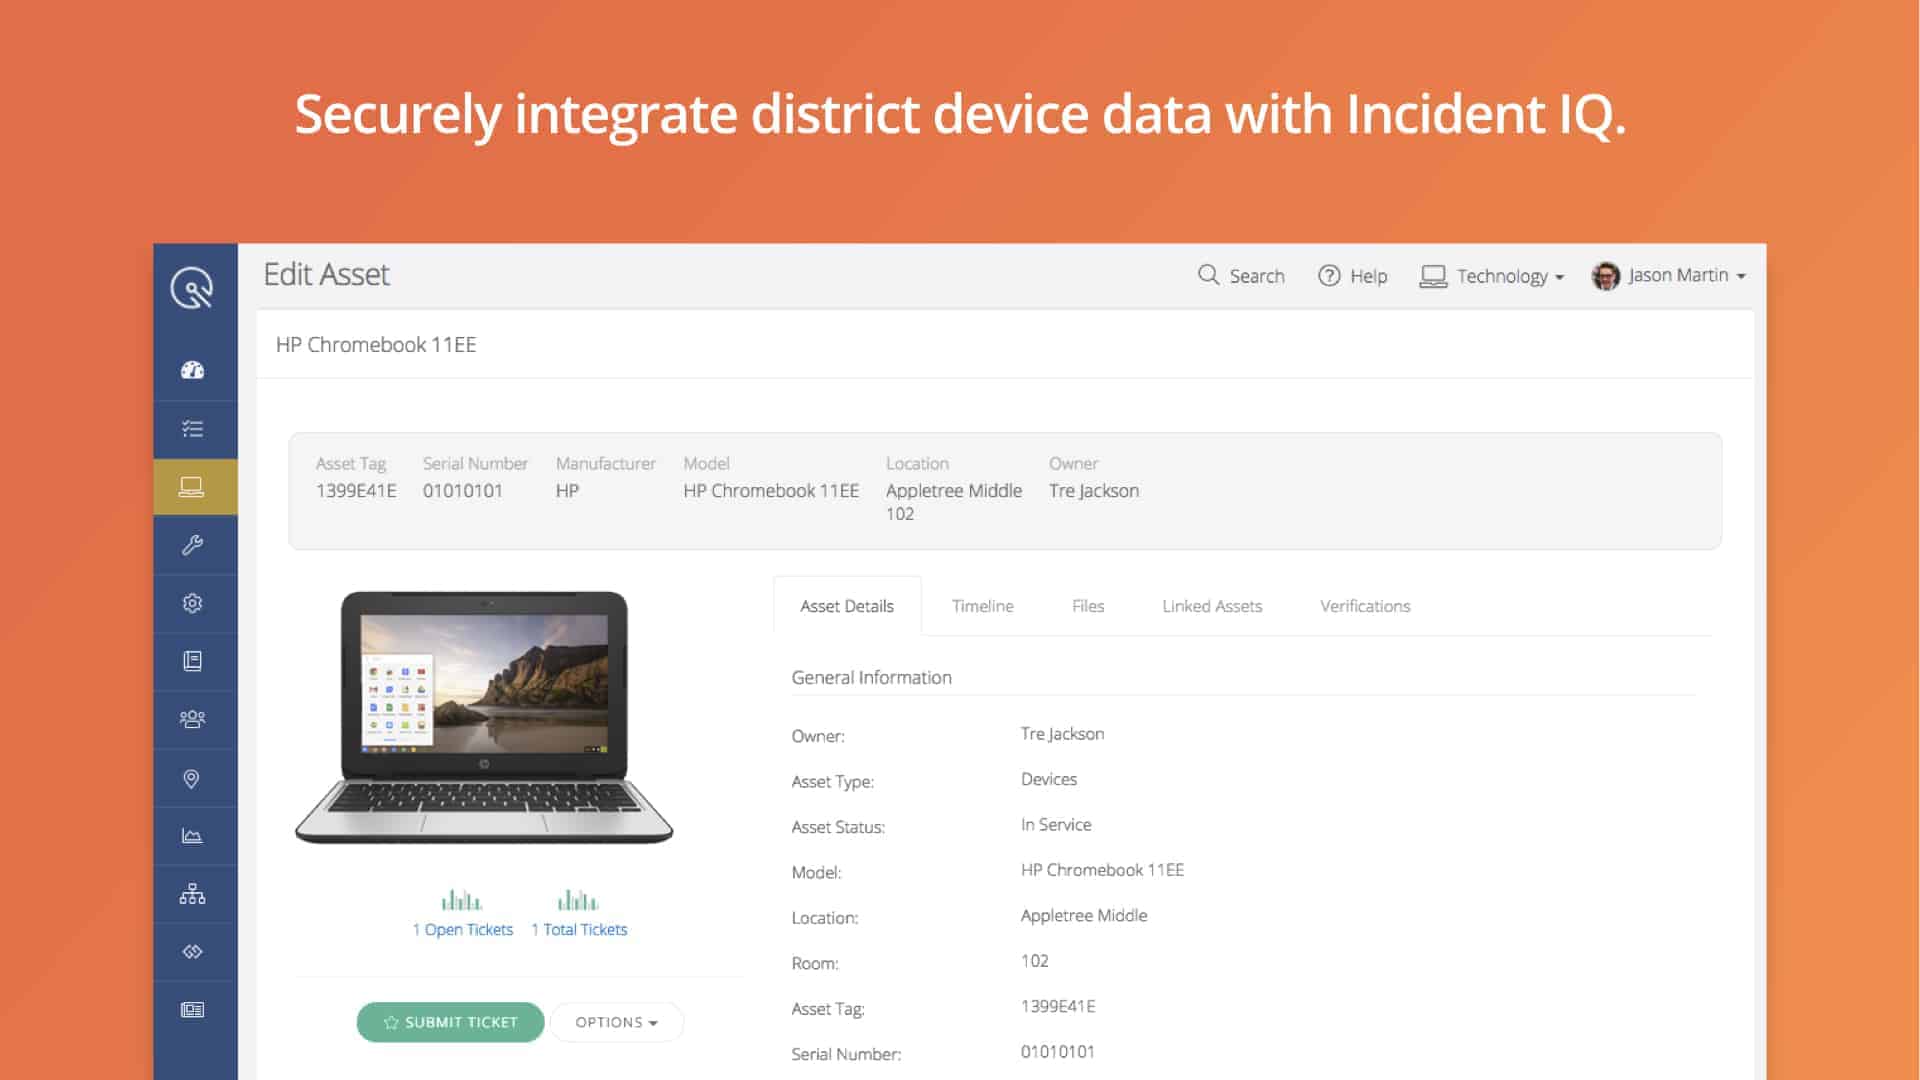The height and width of the screenshot is (1080, 1920).
Task: Click the Submit Ticket button
Action: [450, 1022]
